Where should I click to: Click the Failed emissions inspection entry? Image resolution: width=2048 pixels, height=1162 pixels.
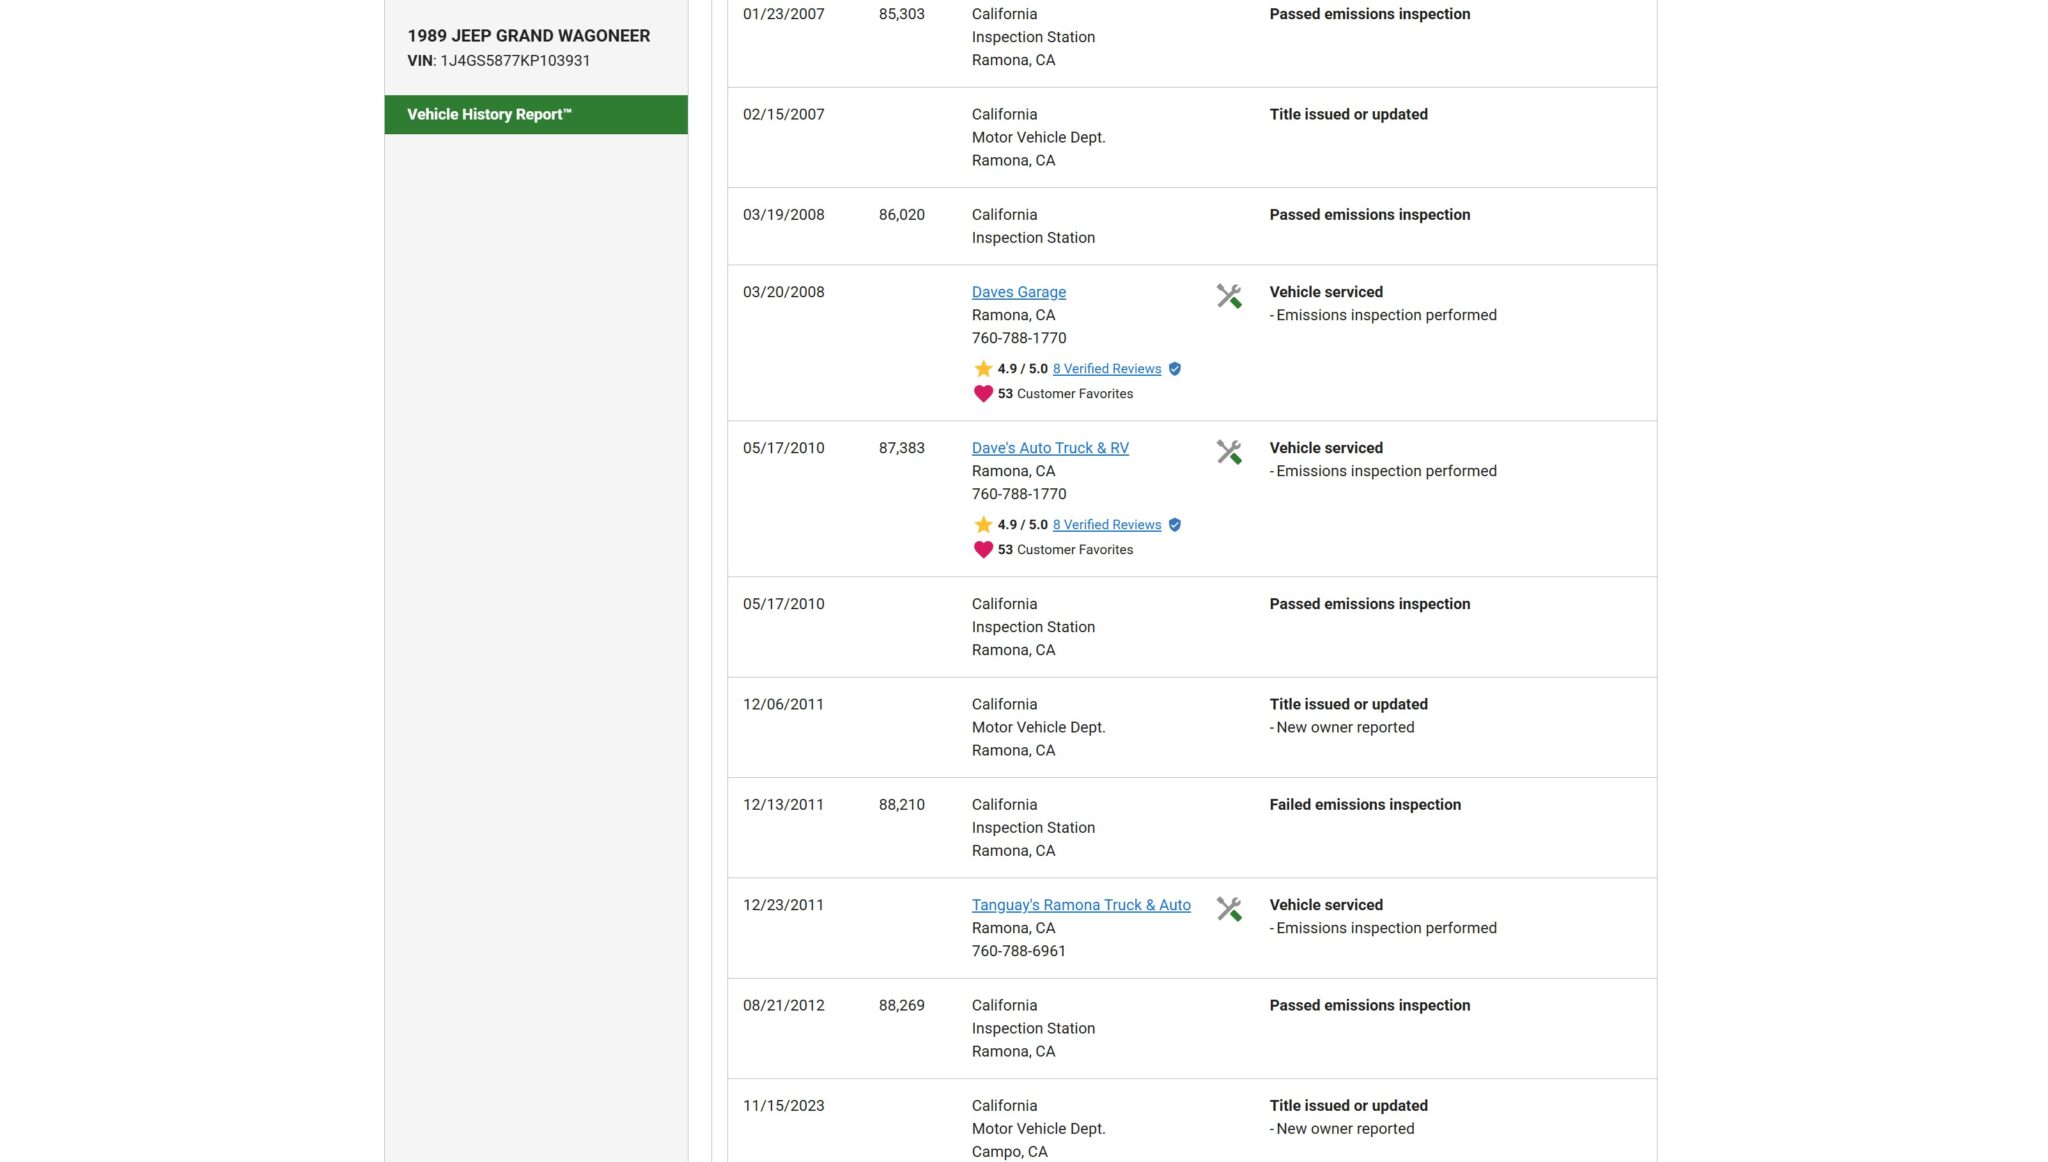click(1364, 805)
